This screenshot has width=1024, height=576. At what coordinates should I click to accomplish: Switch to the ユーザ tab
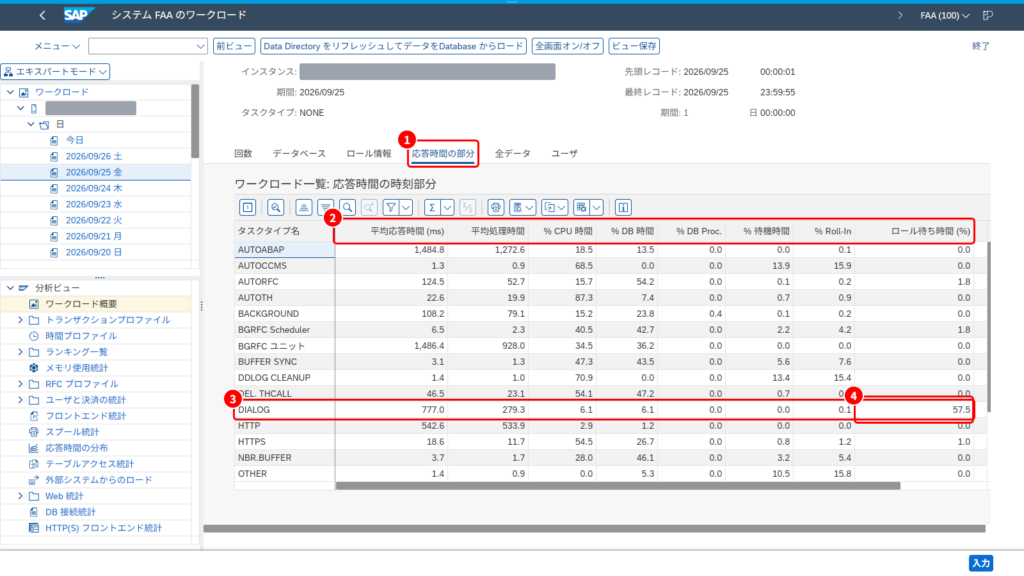click(x=564, y=153)
